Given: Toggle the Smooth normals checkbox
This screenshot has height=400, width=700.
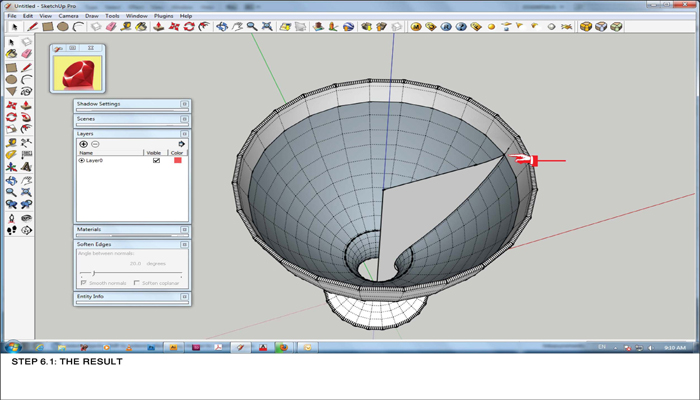Looking at the screenshot, I should [82, 283].
